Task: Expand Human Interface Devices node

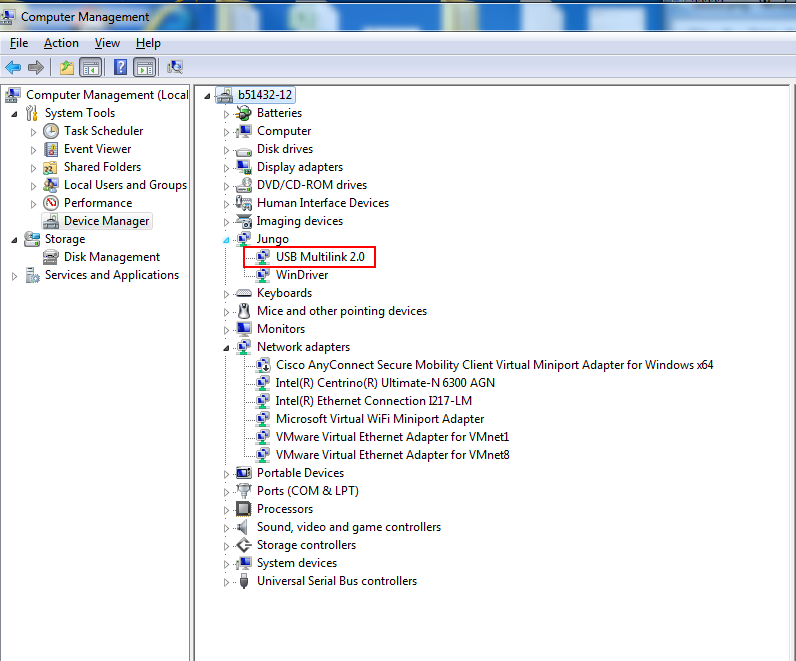Action: click(226, 204)
